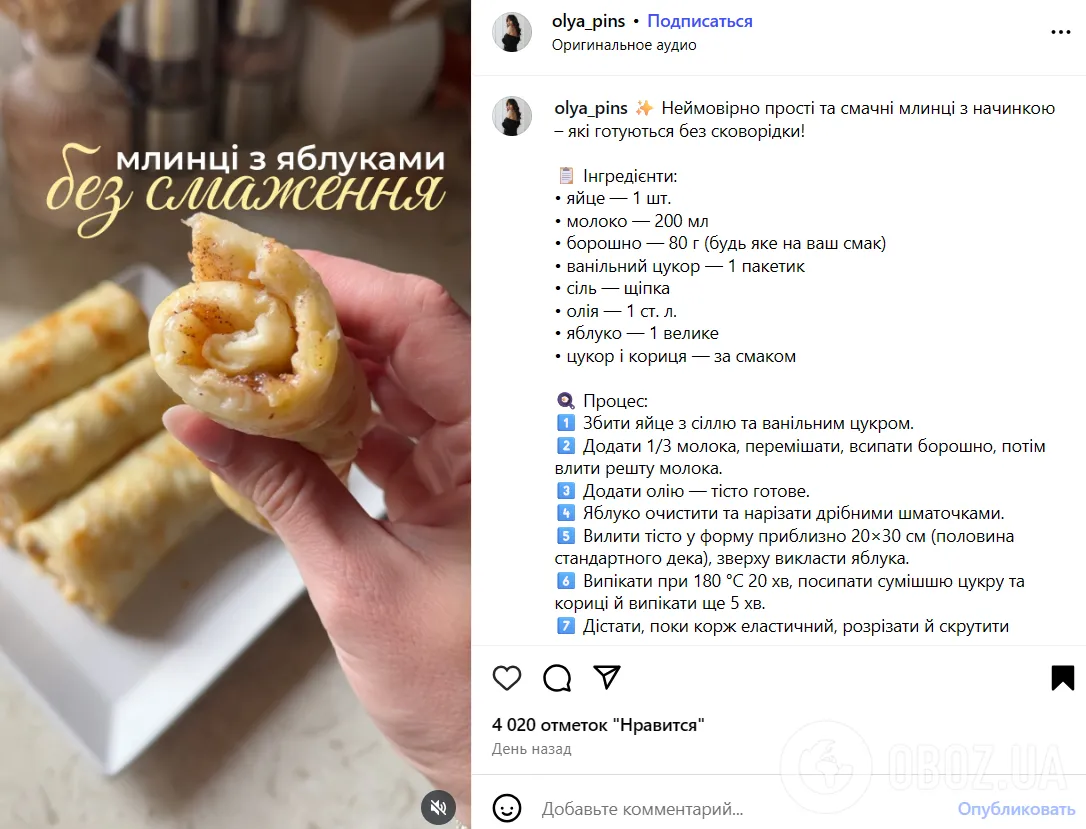Open the three-dots more options menu
The height and width of the screenshot is (829, 1086).
[x=1060, y=32]
